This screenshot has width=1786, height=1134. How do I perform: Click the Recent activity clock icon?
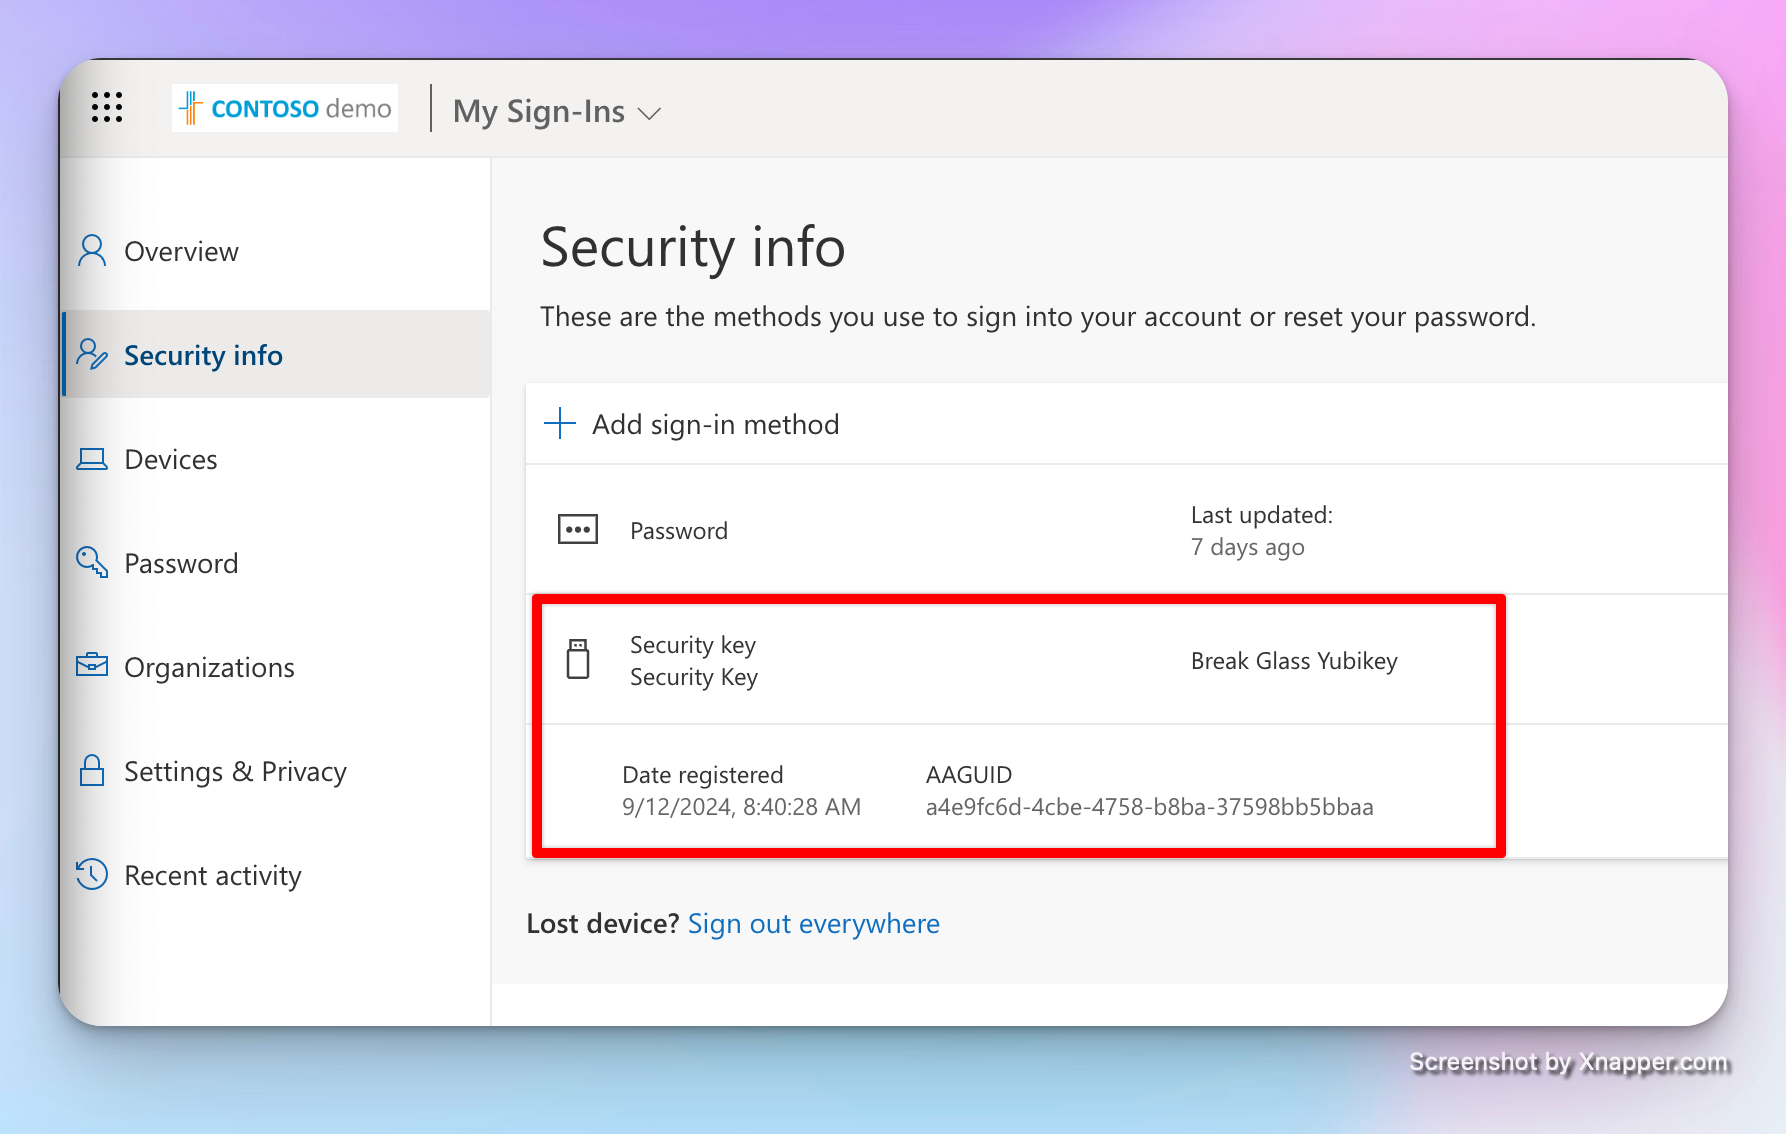pos(92,874)
